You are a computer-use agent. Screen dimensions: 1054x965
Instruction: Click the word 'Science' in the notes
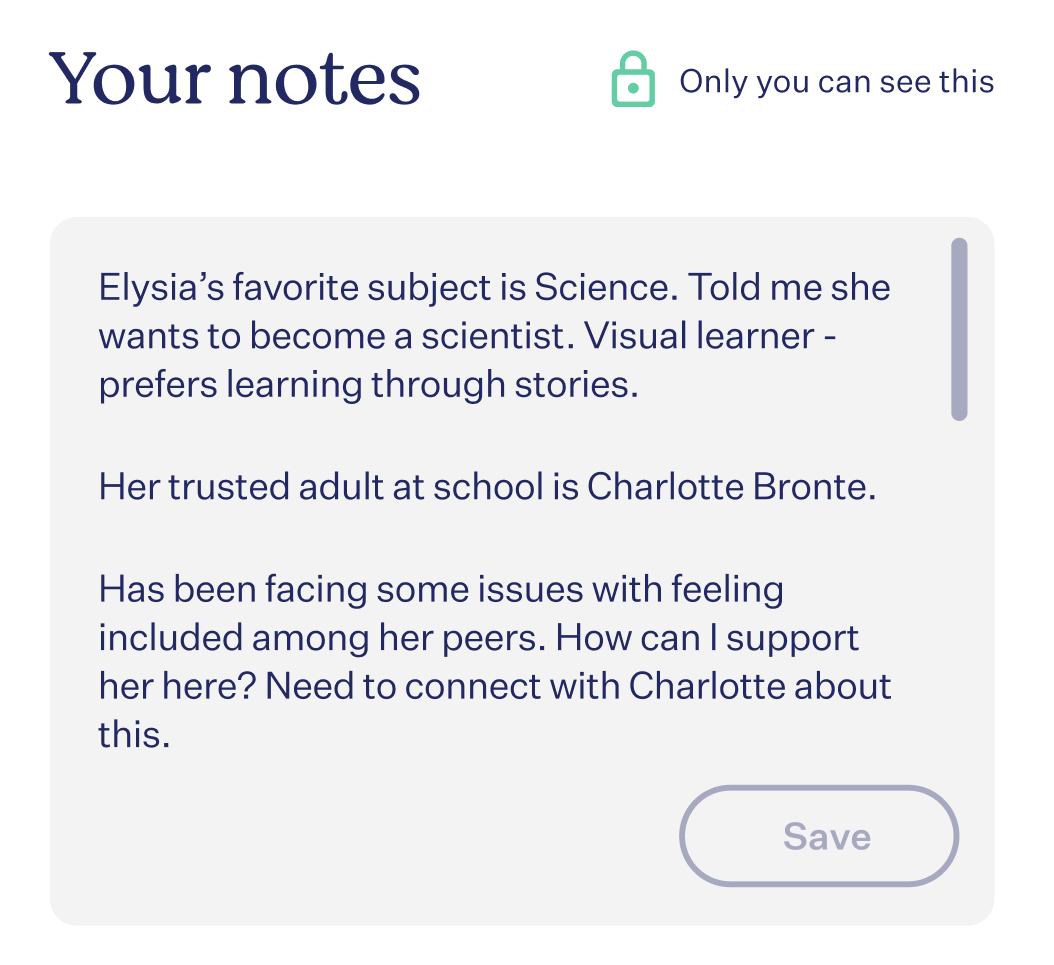coord(602,288)
